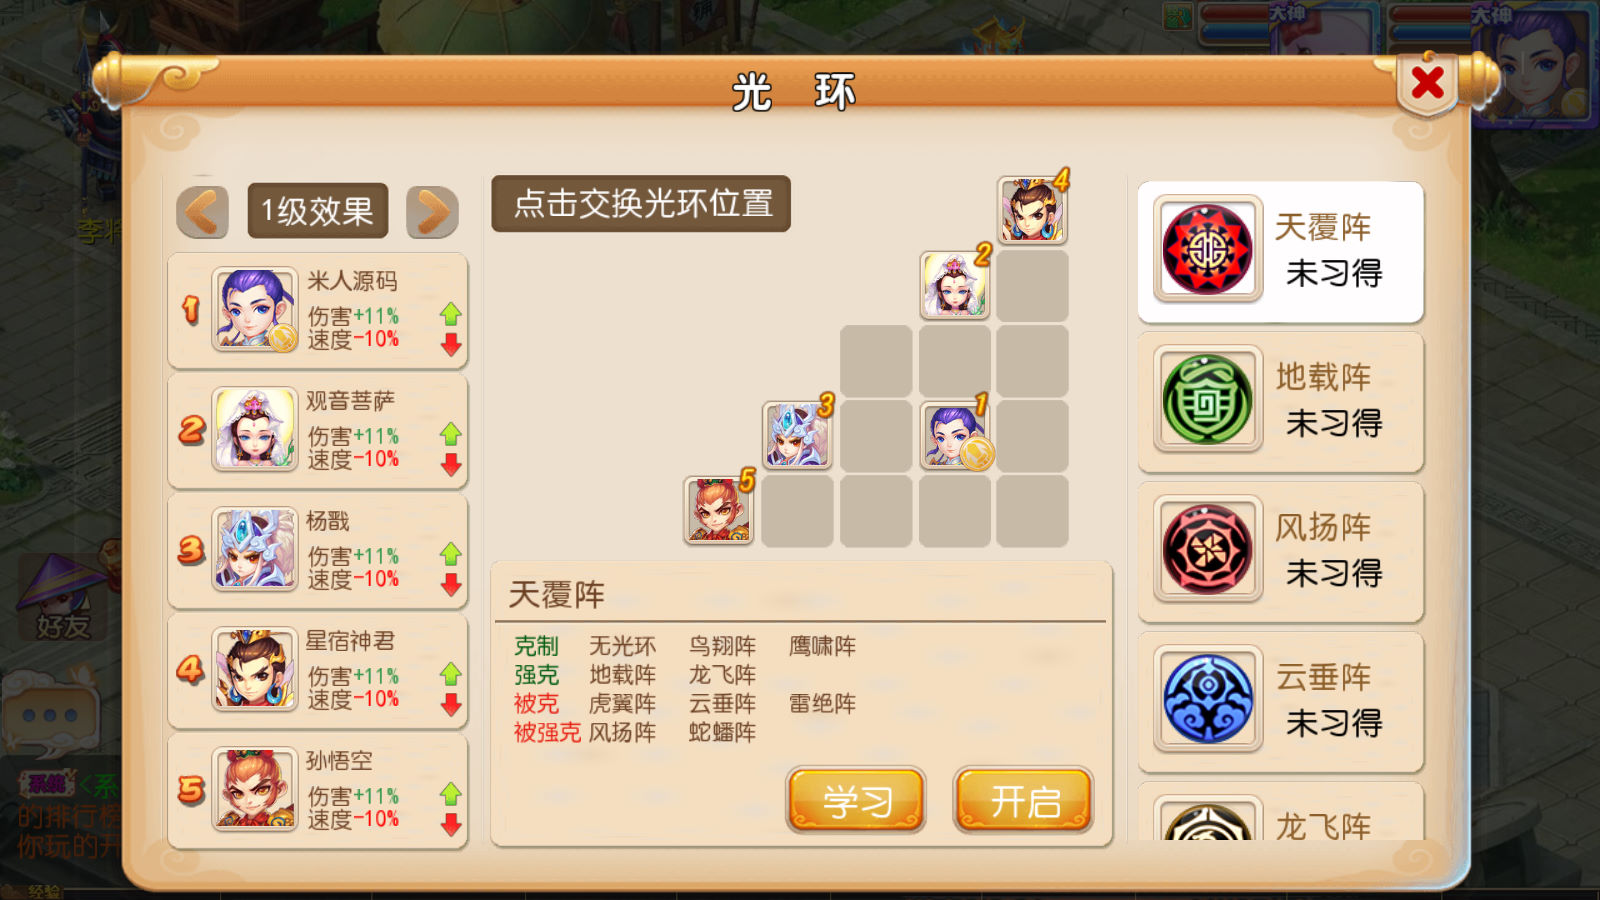Select the partially visible 龙飞阵 entry
1600x900 pixels.
click(x=1281, y=812)
